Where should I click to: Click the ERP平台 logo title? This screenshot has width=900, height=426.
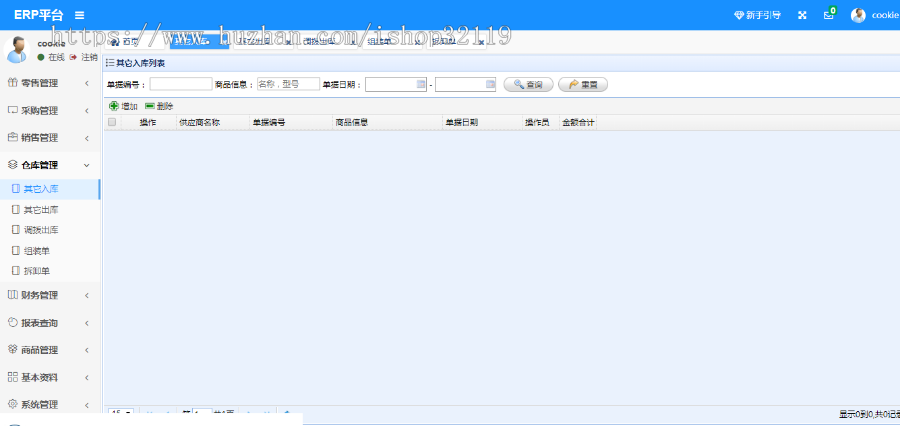click(x=38, y=16)
